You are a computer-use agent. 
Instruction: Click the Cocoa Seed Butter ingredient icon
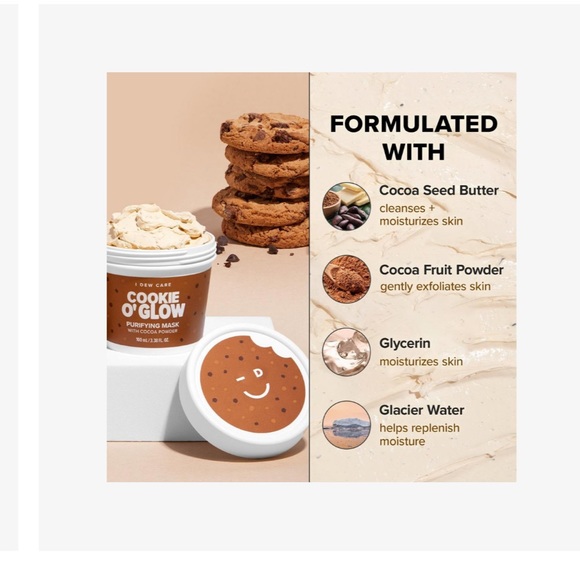[x=347, y=206]
